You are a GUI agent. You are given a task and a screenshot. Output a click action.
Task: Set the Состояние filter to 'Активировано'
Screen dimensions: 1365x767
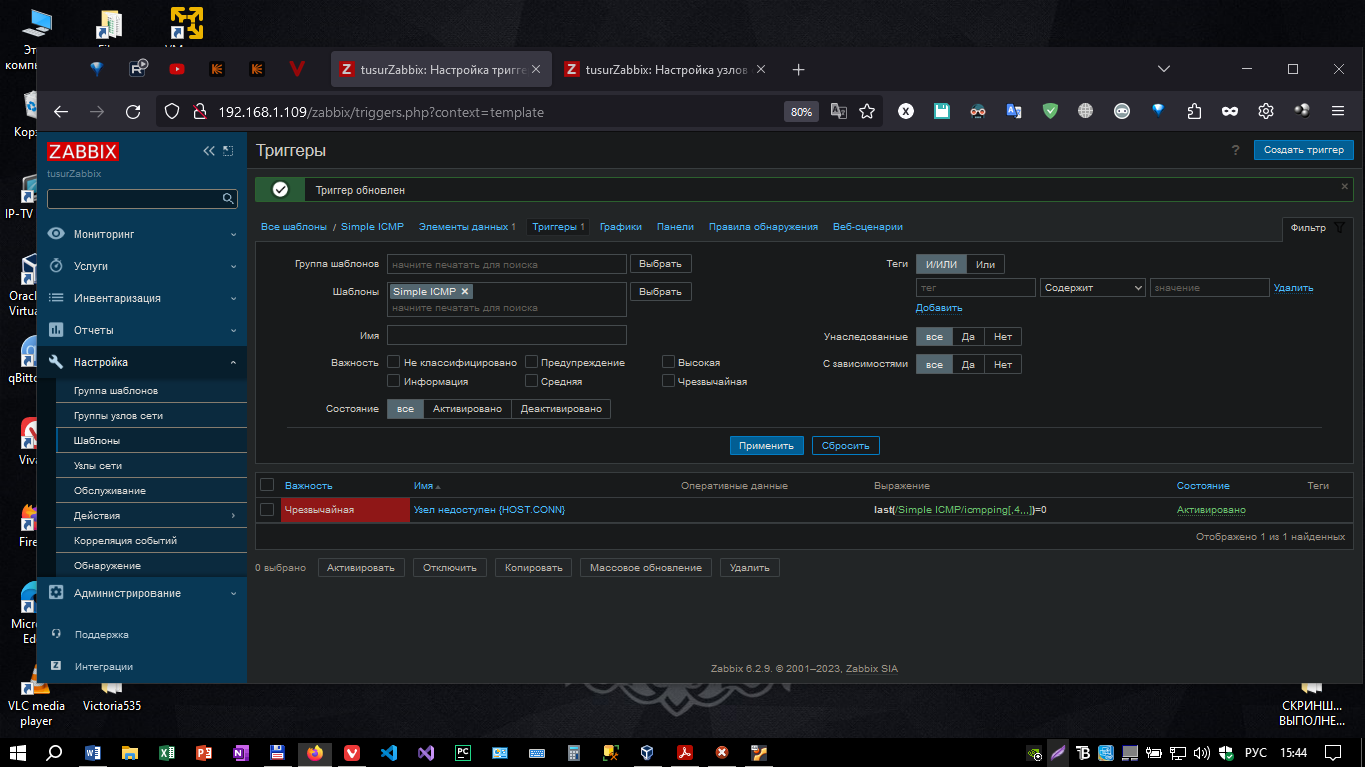(x=467, y=409)
